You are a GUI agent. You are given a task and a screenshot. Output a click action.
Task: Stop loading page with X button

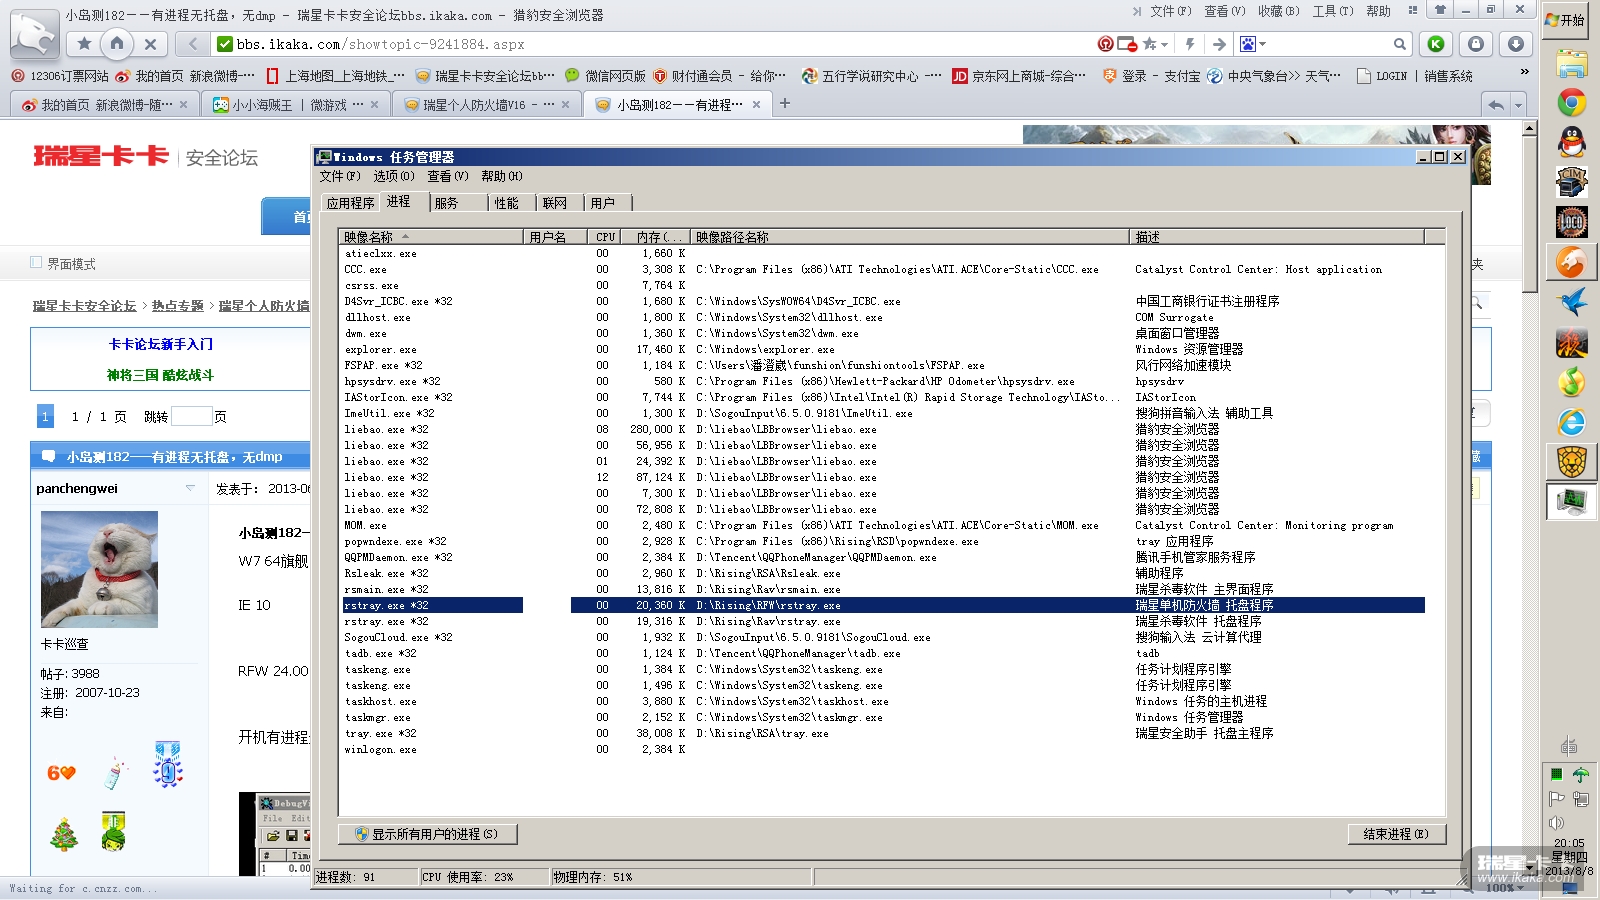150,44
